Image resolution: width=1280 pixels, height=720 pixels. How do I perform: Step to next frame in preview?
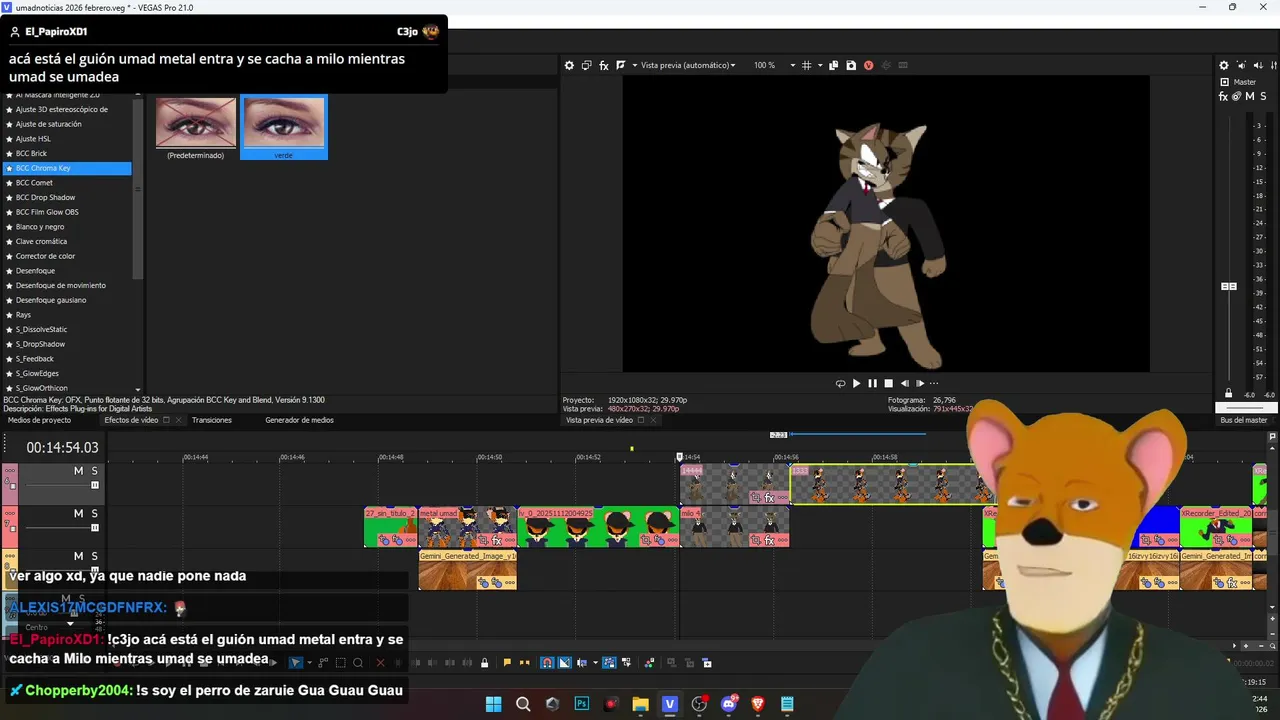(x=920, y=383)
